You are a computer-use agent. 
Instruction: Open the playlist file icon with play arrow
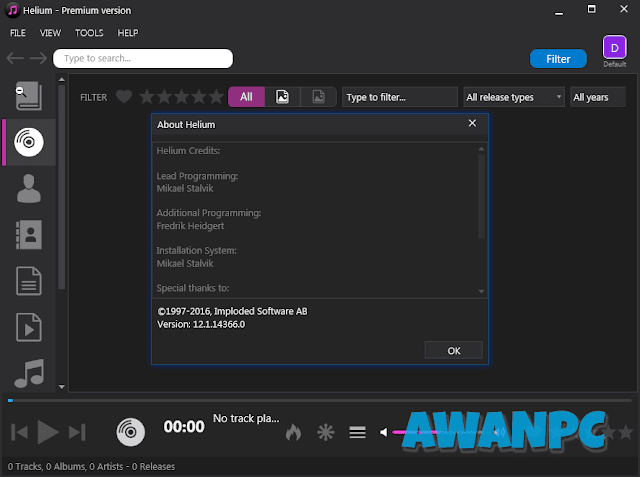(x=29, y=327)
